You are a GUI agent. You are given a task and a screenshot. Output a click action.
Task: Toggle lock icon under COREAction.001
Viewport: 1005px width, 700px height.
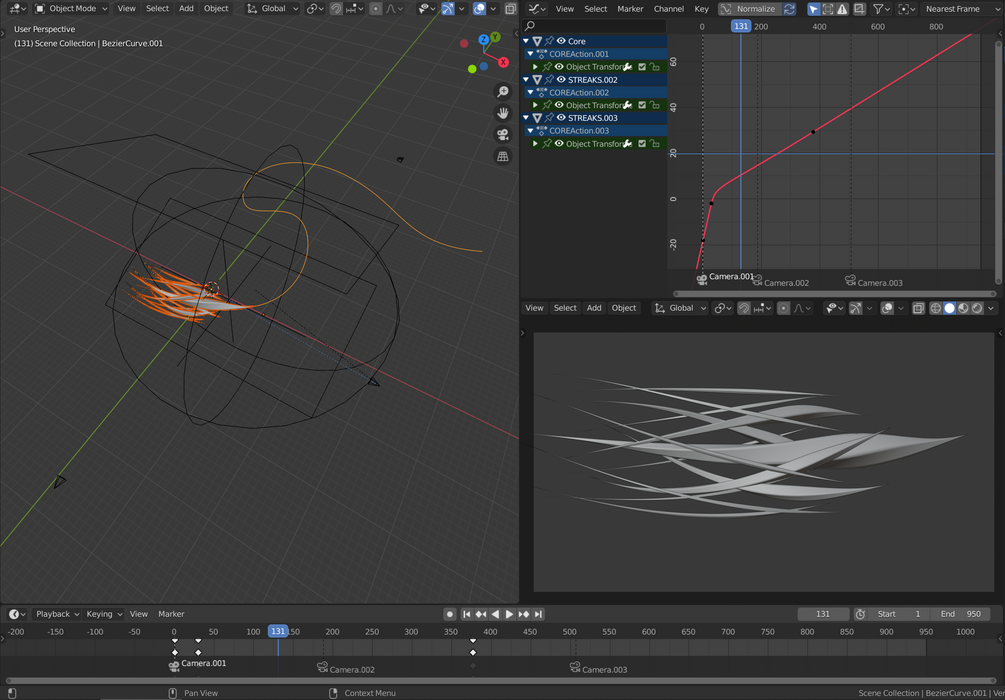[654, 67]
